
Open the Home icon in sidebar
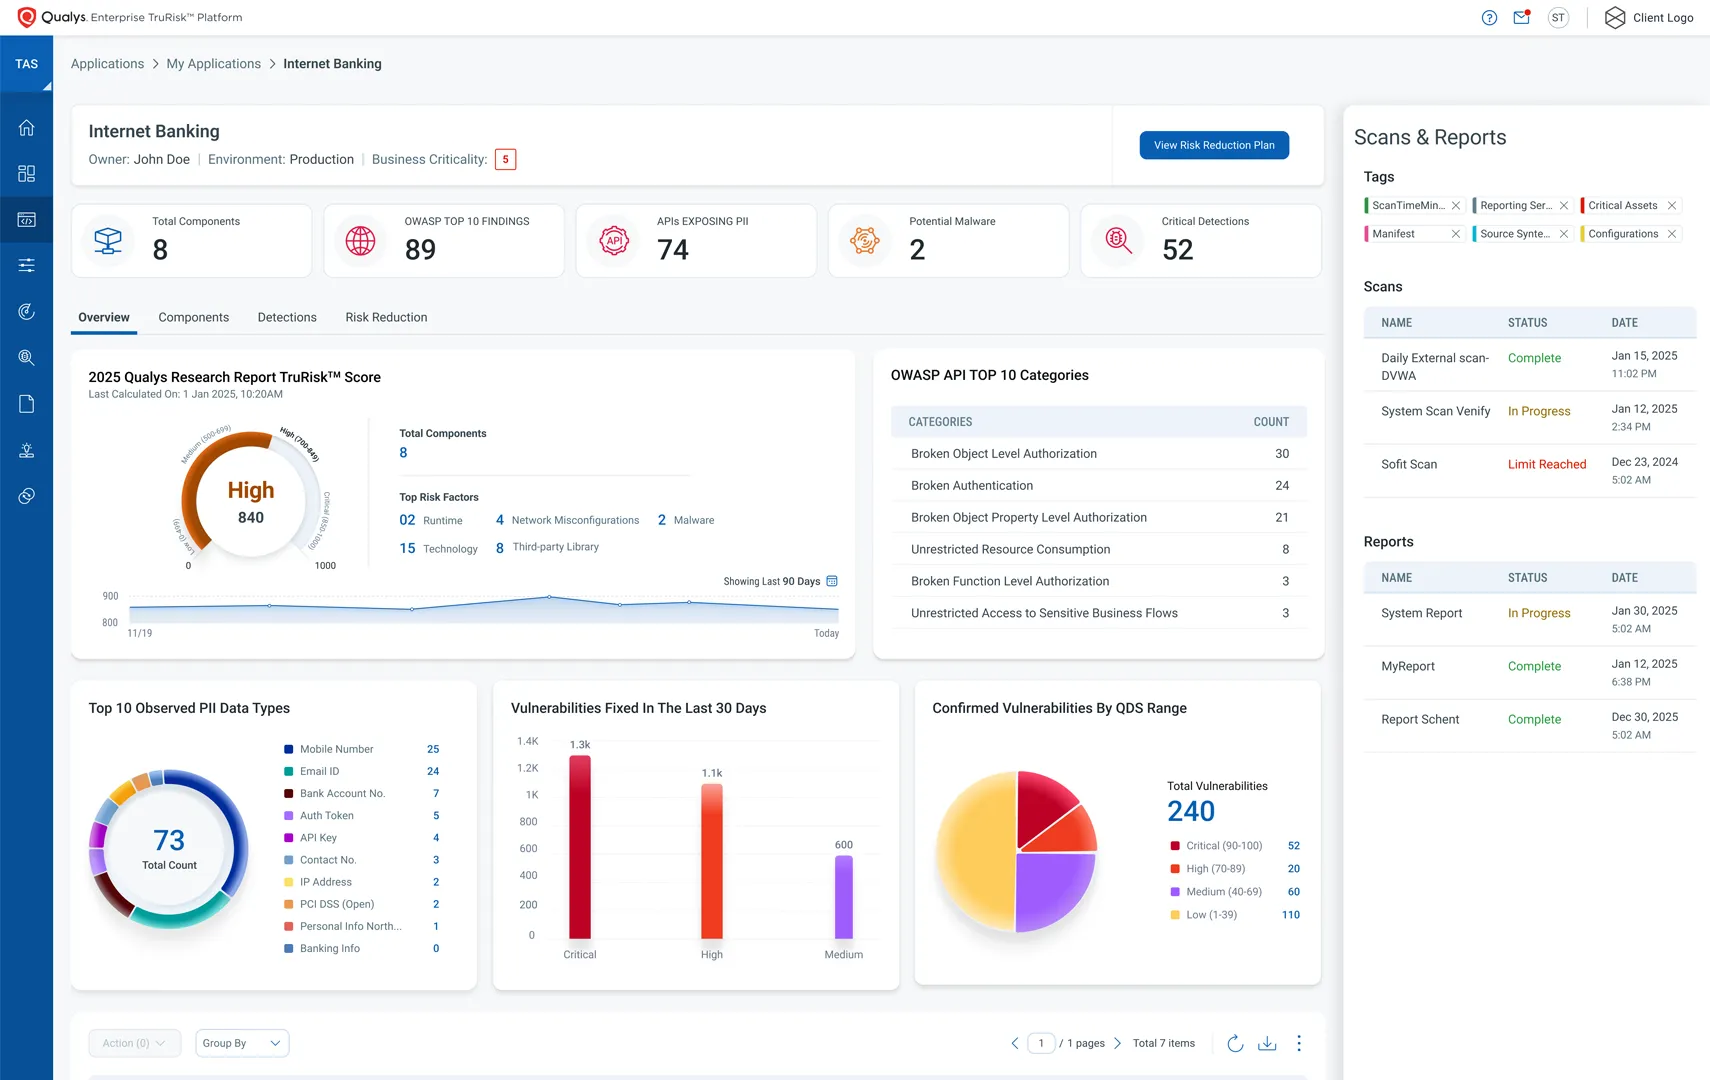point(27,127)
